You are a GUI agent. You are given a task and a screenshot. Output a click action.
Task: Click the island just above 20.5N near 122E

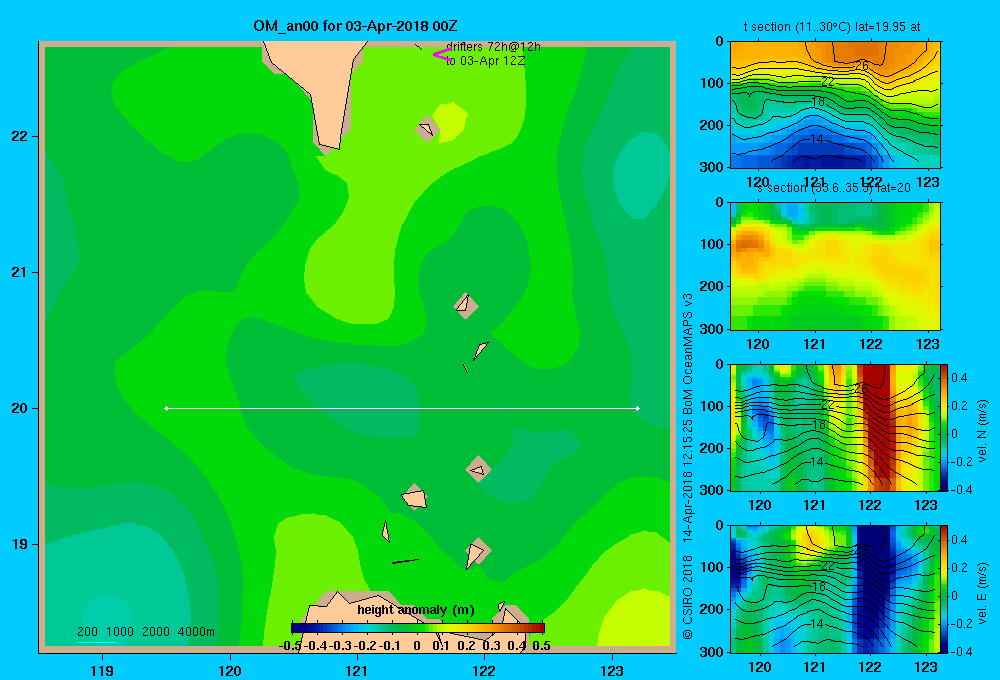(466, 306)
